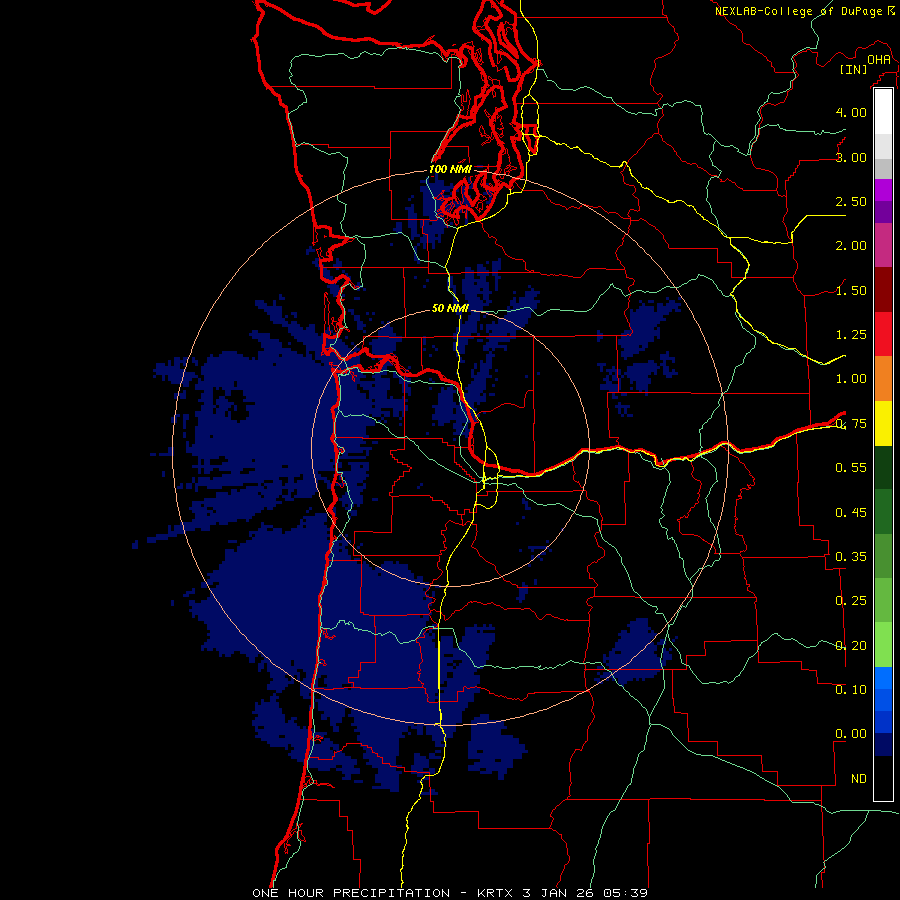
Task: Click the 0.25 legend value
Action: (x=851, y=601)
